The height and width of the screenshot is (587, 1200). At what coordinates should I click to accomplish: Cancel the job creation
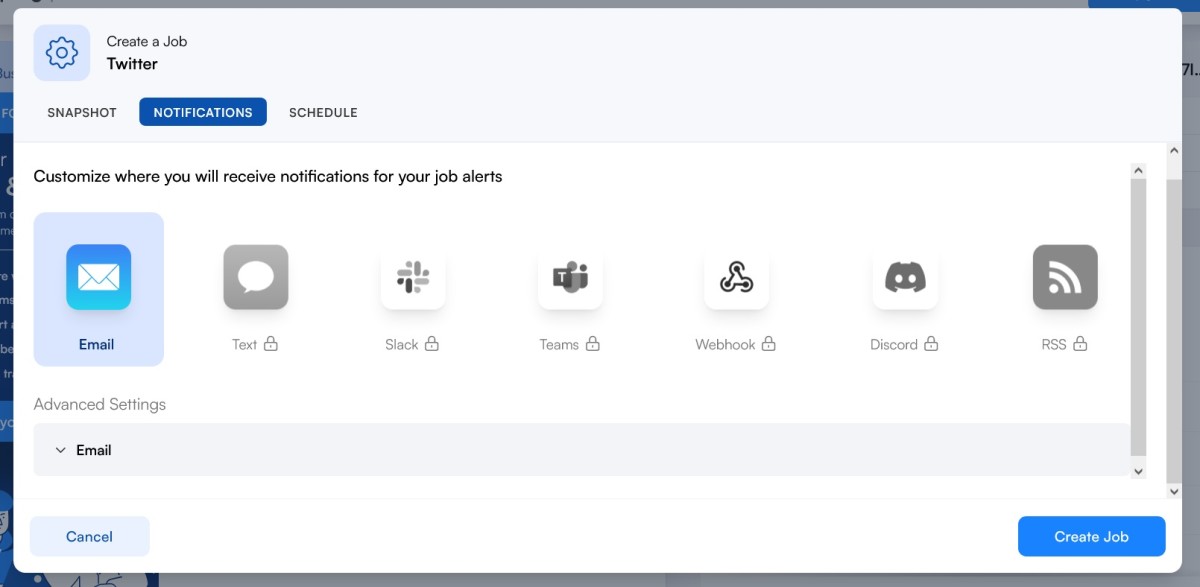pyautogui.click(x=89, y=536)
